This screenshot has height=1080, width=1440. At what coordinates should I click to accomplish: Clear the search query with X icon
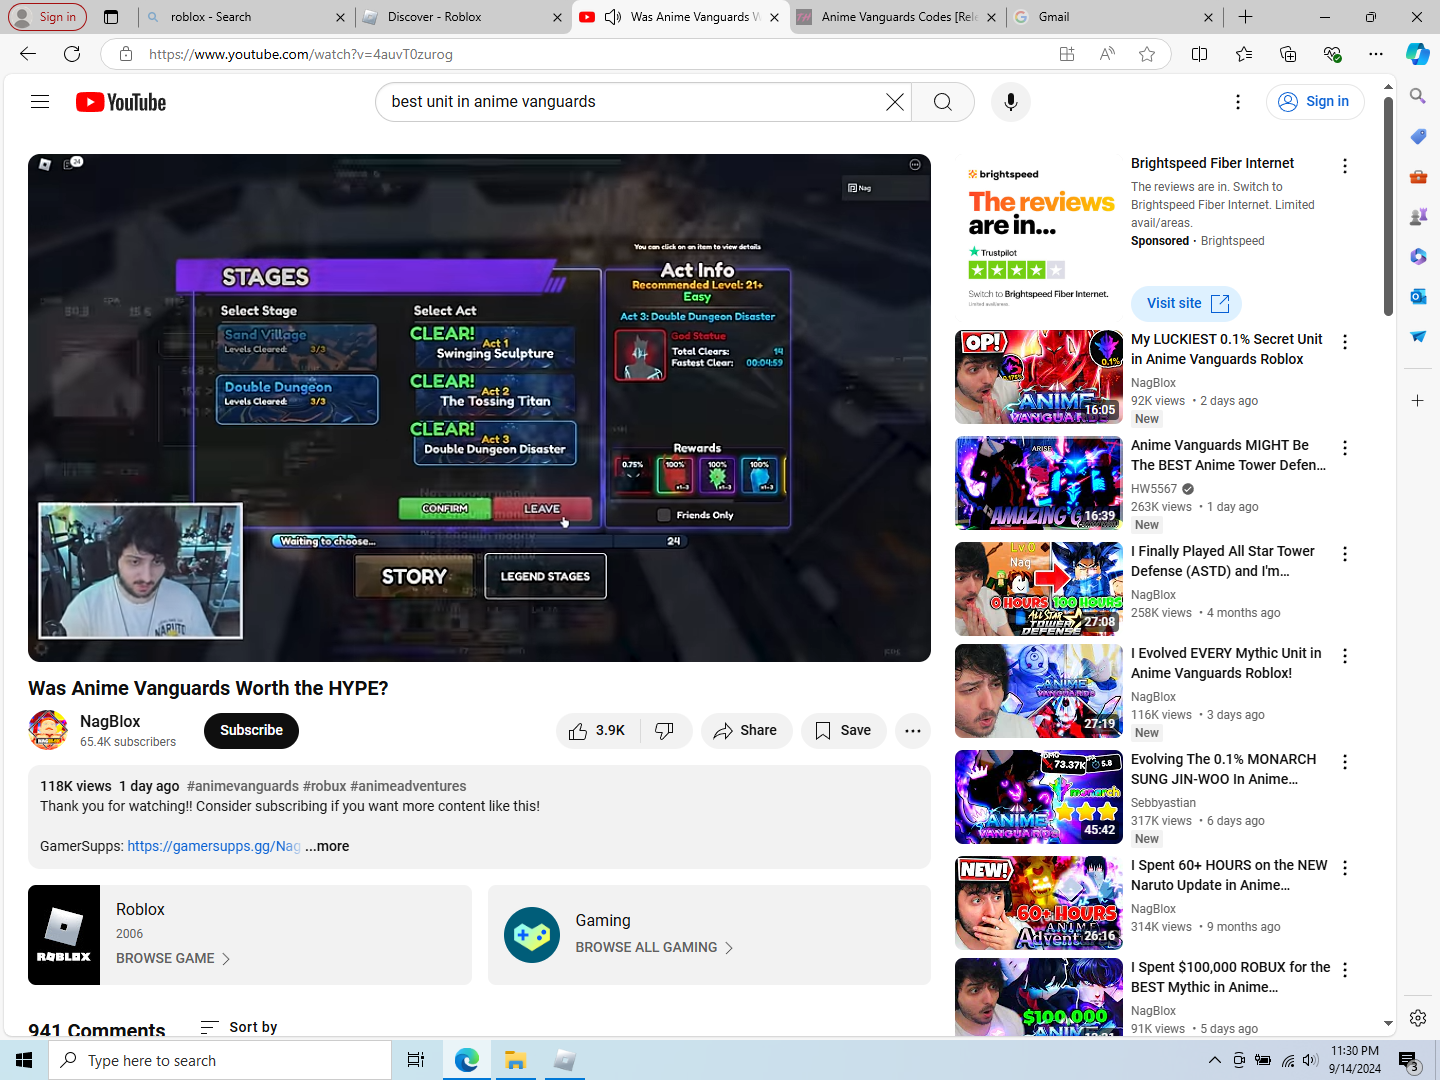pyautogui.click(x=894, y=102)
